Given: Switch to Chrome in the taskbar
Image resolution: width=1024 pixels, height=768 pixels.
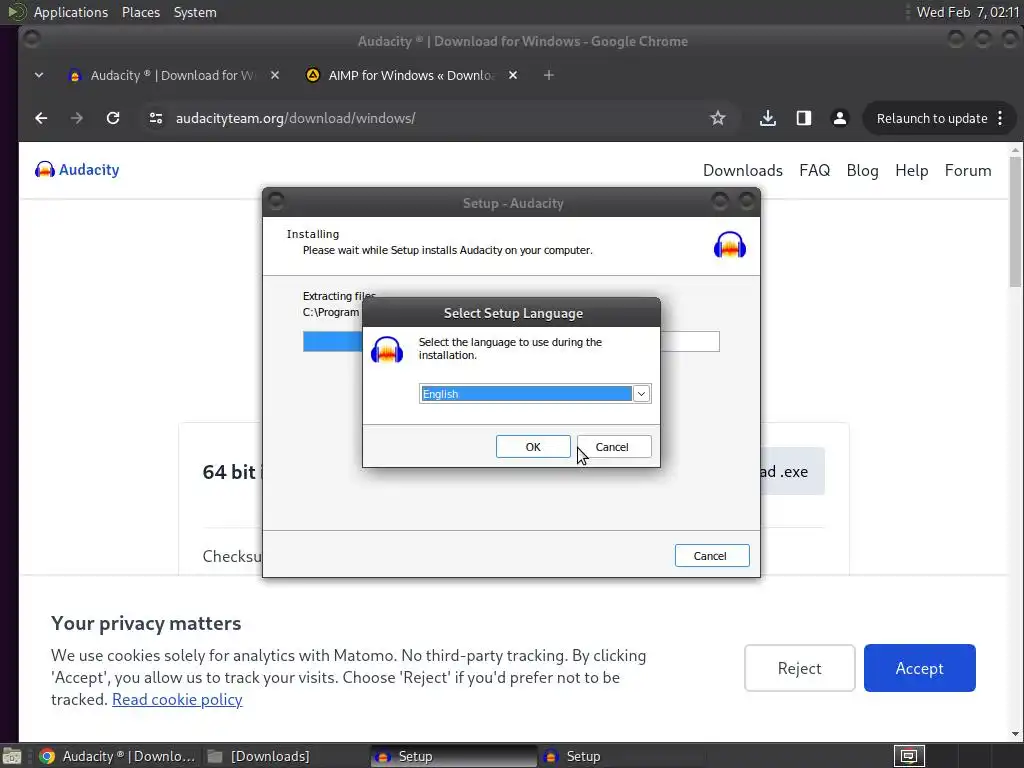Looking at the screenshot, I should tap(118, 756).
